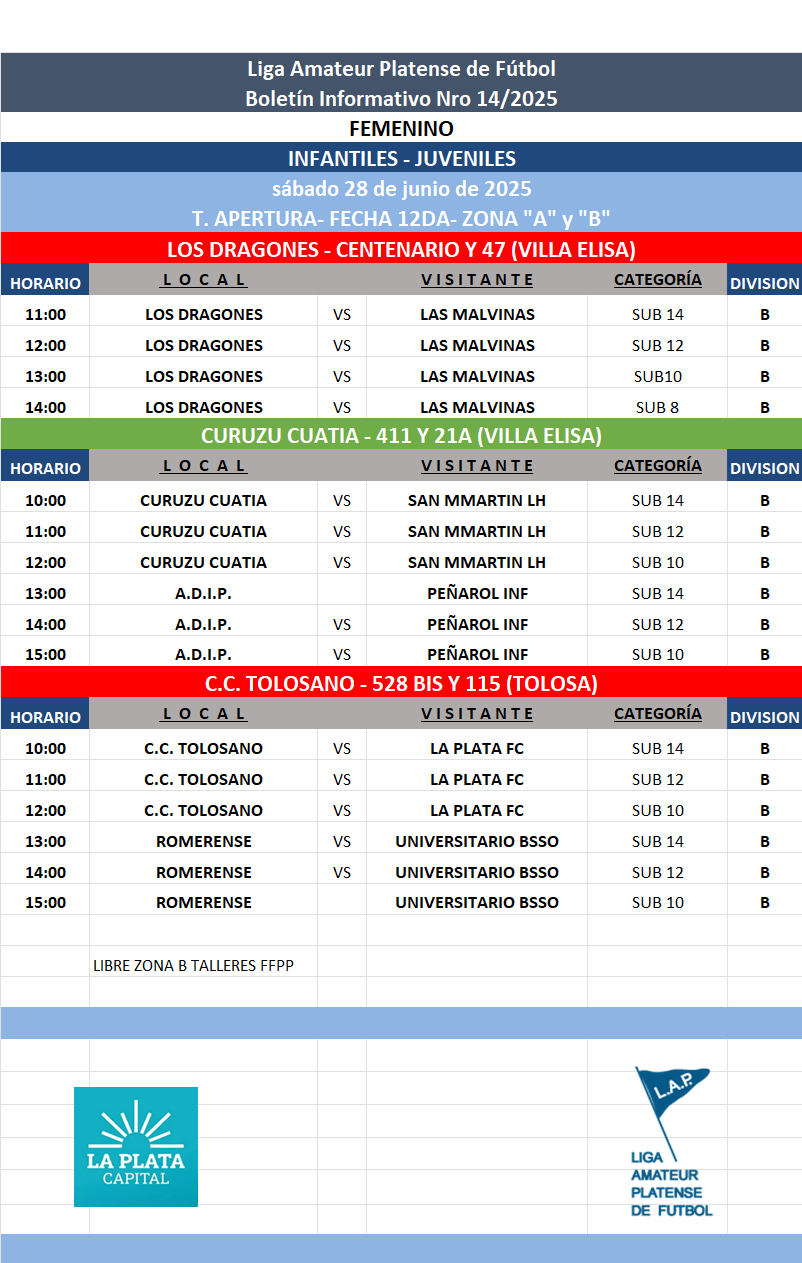Click the C.C. Tolosano venue header
Image resolution: width=802 pixels, height=1263 pixels.
click(401, 684)
